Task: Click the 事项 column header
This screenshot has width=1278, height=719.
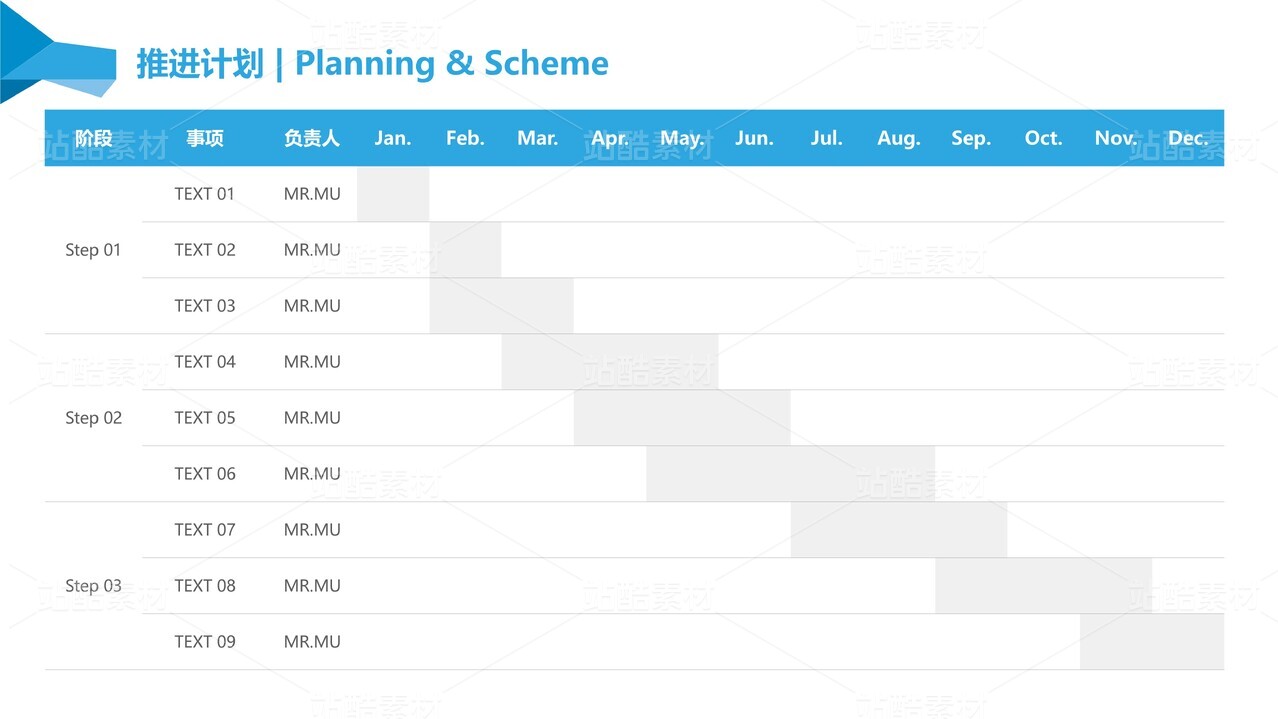Action: (x=205, y=138)
